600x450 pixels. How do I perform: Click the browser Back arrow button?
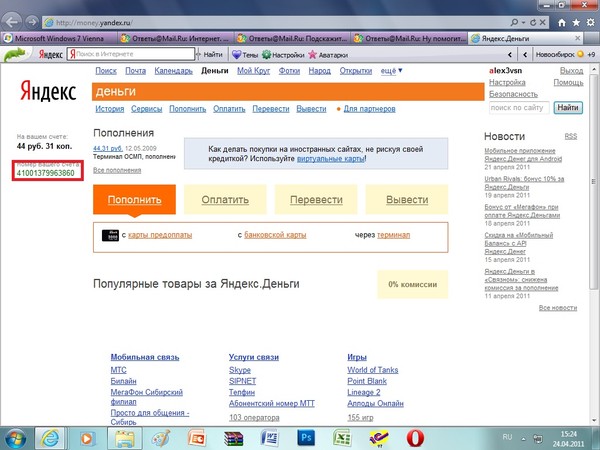[11, 22]
